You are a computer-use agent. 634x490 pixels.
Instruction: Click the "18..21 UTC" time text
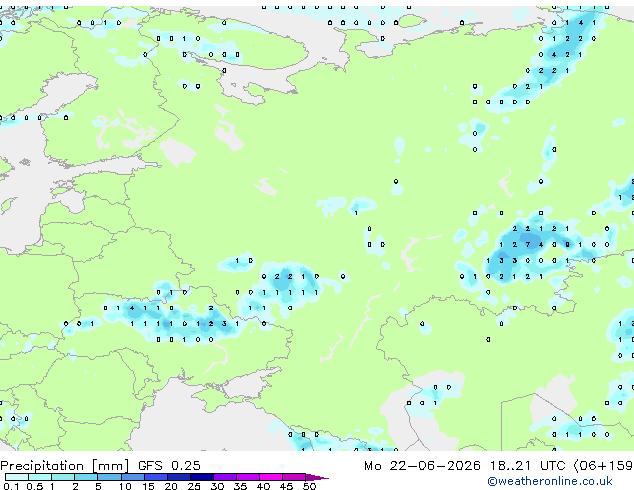coord(528,465)
